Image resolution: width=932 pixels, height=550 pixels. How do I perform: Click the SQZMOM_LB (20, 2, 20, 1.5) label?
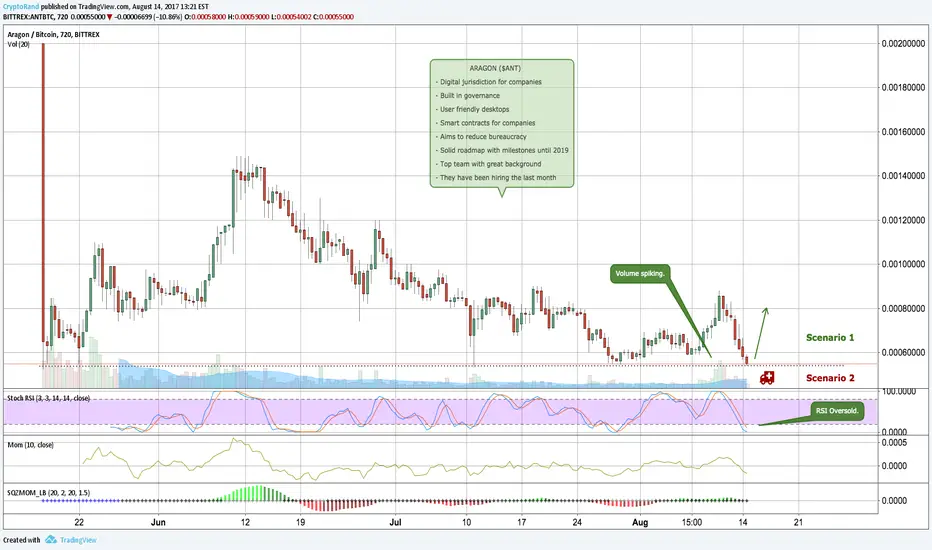(x=49, y=493)
